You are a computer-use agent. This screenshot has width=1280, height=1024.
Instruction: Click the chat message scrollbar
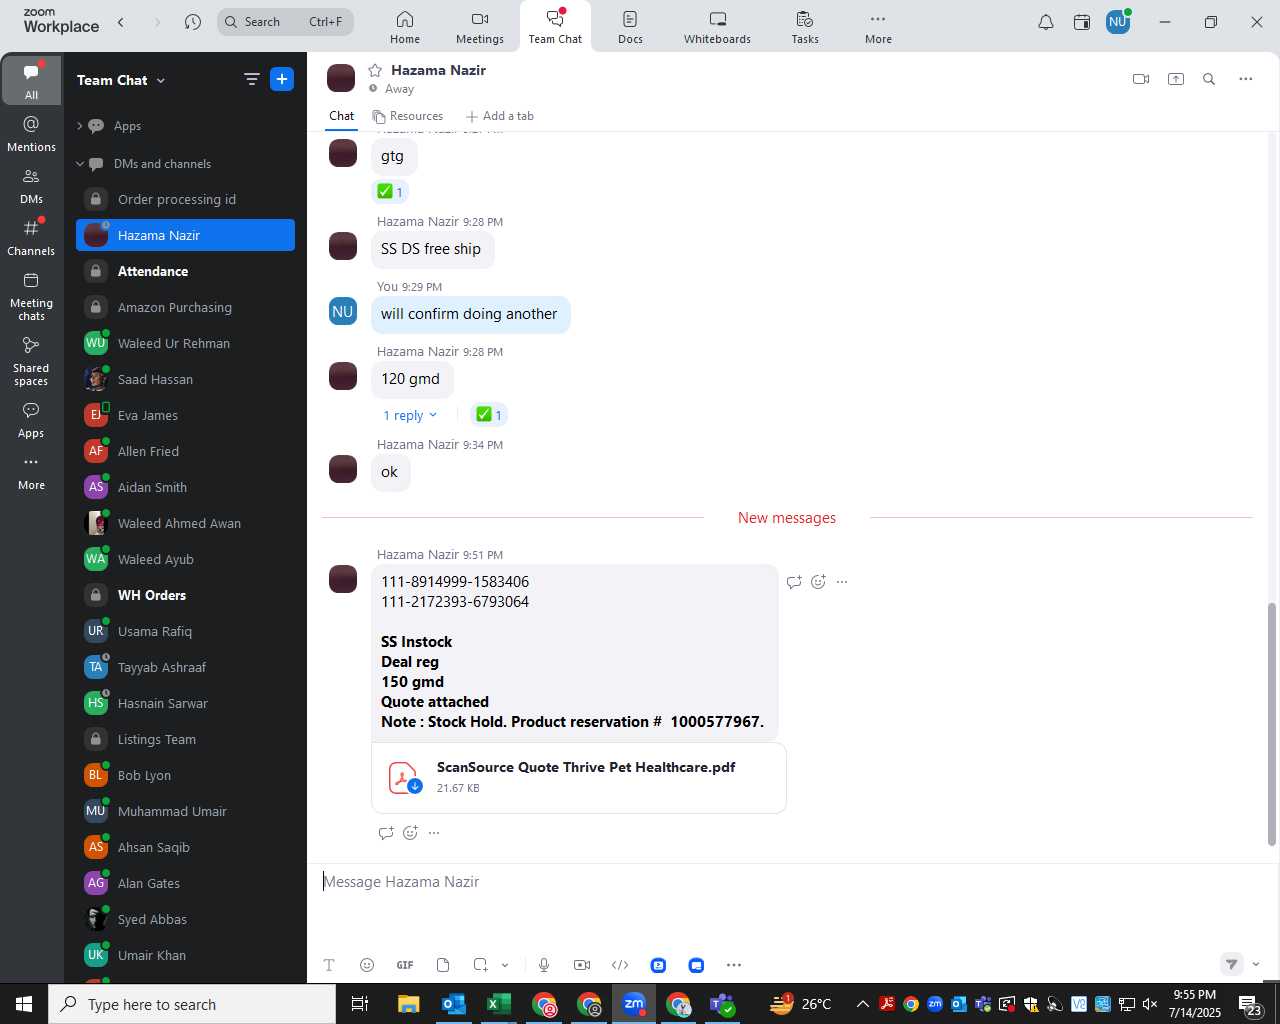pos(1272,724)
